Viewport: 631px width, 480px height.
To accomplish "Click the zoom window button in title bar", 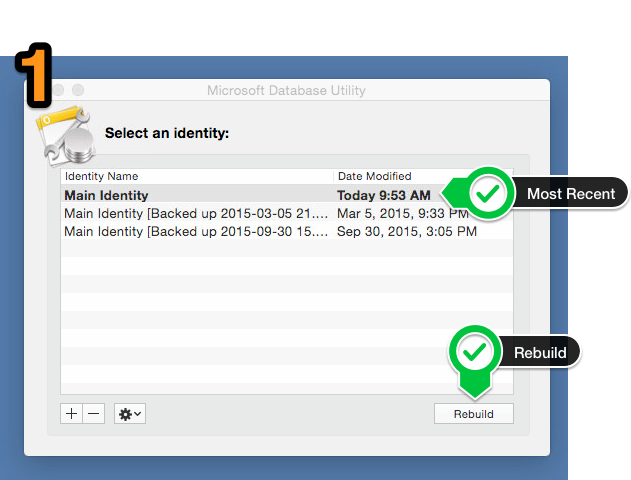I will 78,90.
